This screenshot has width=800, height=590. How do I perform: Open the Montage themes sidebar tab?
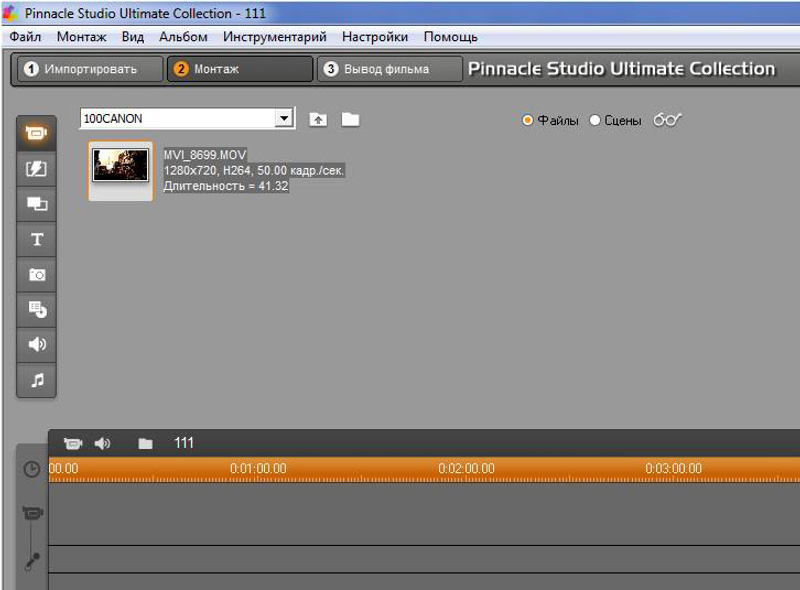point(36,204)
